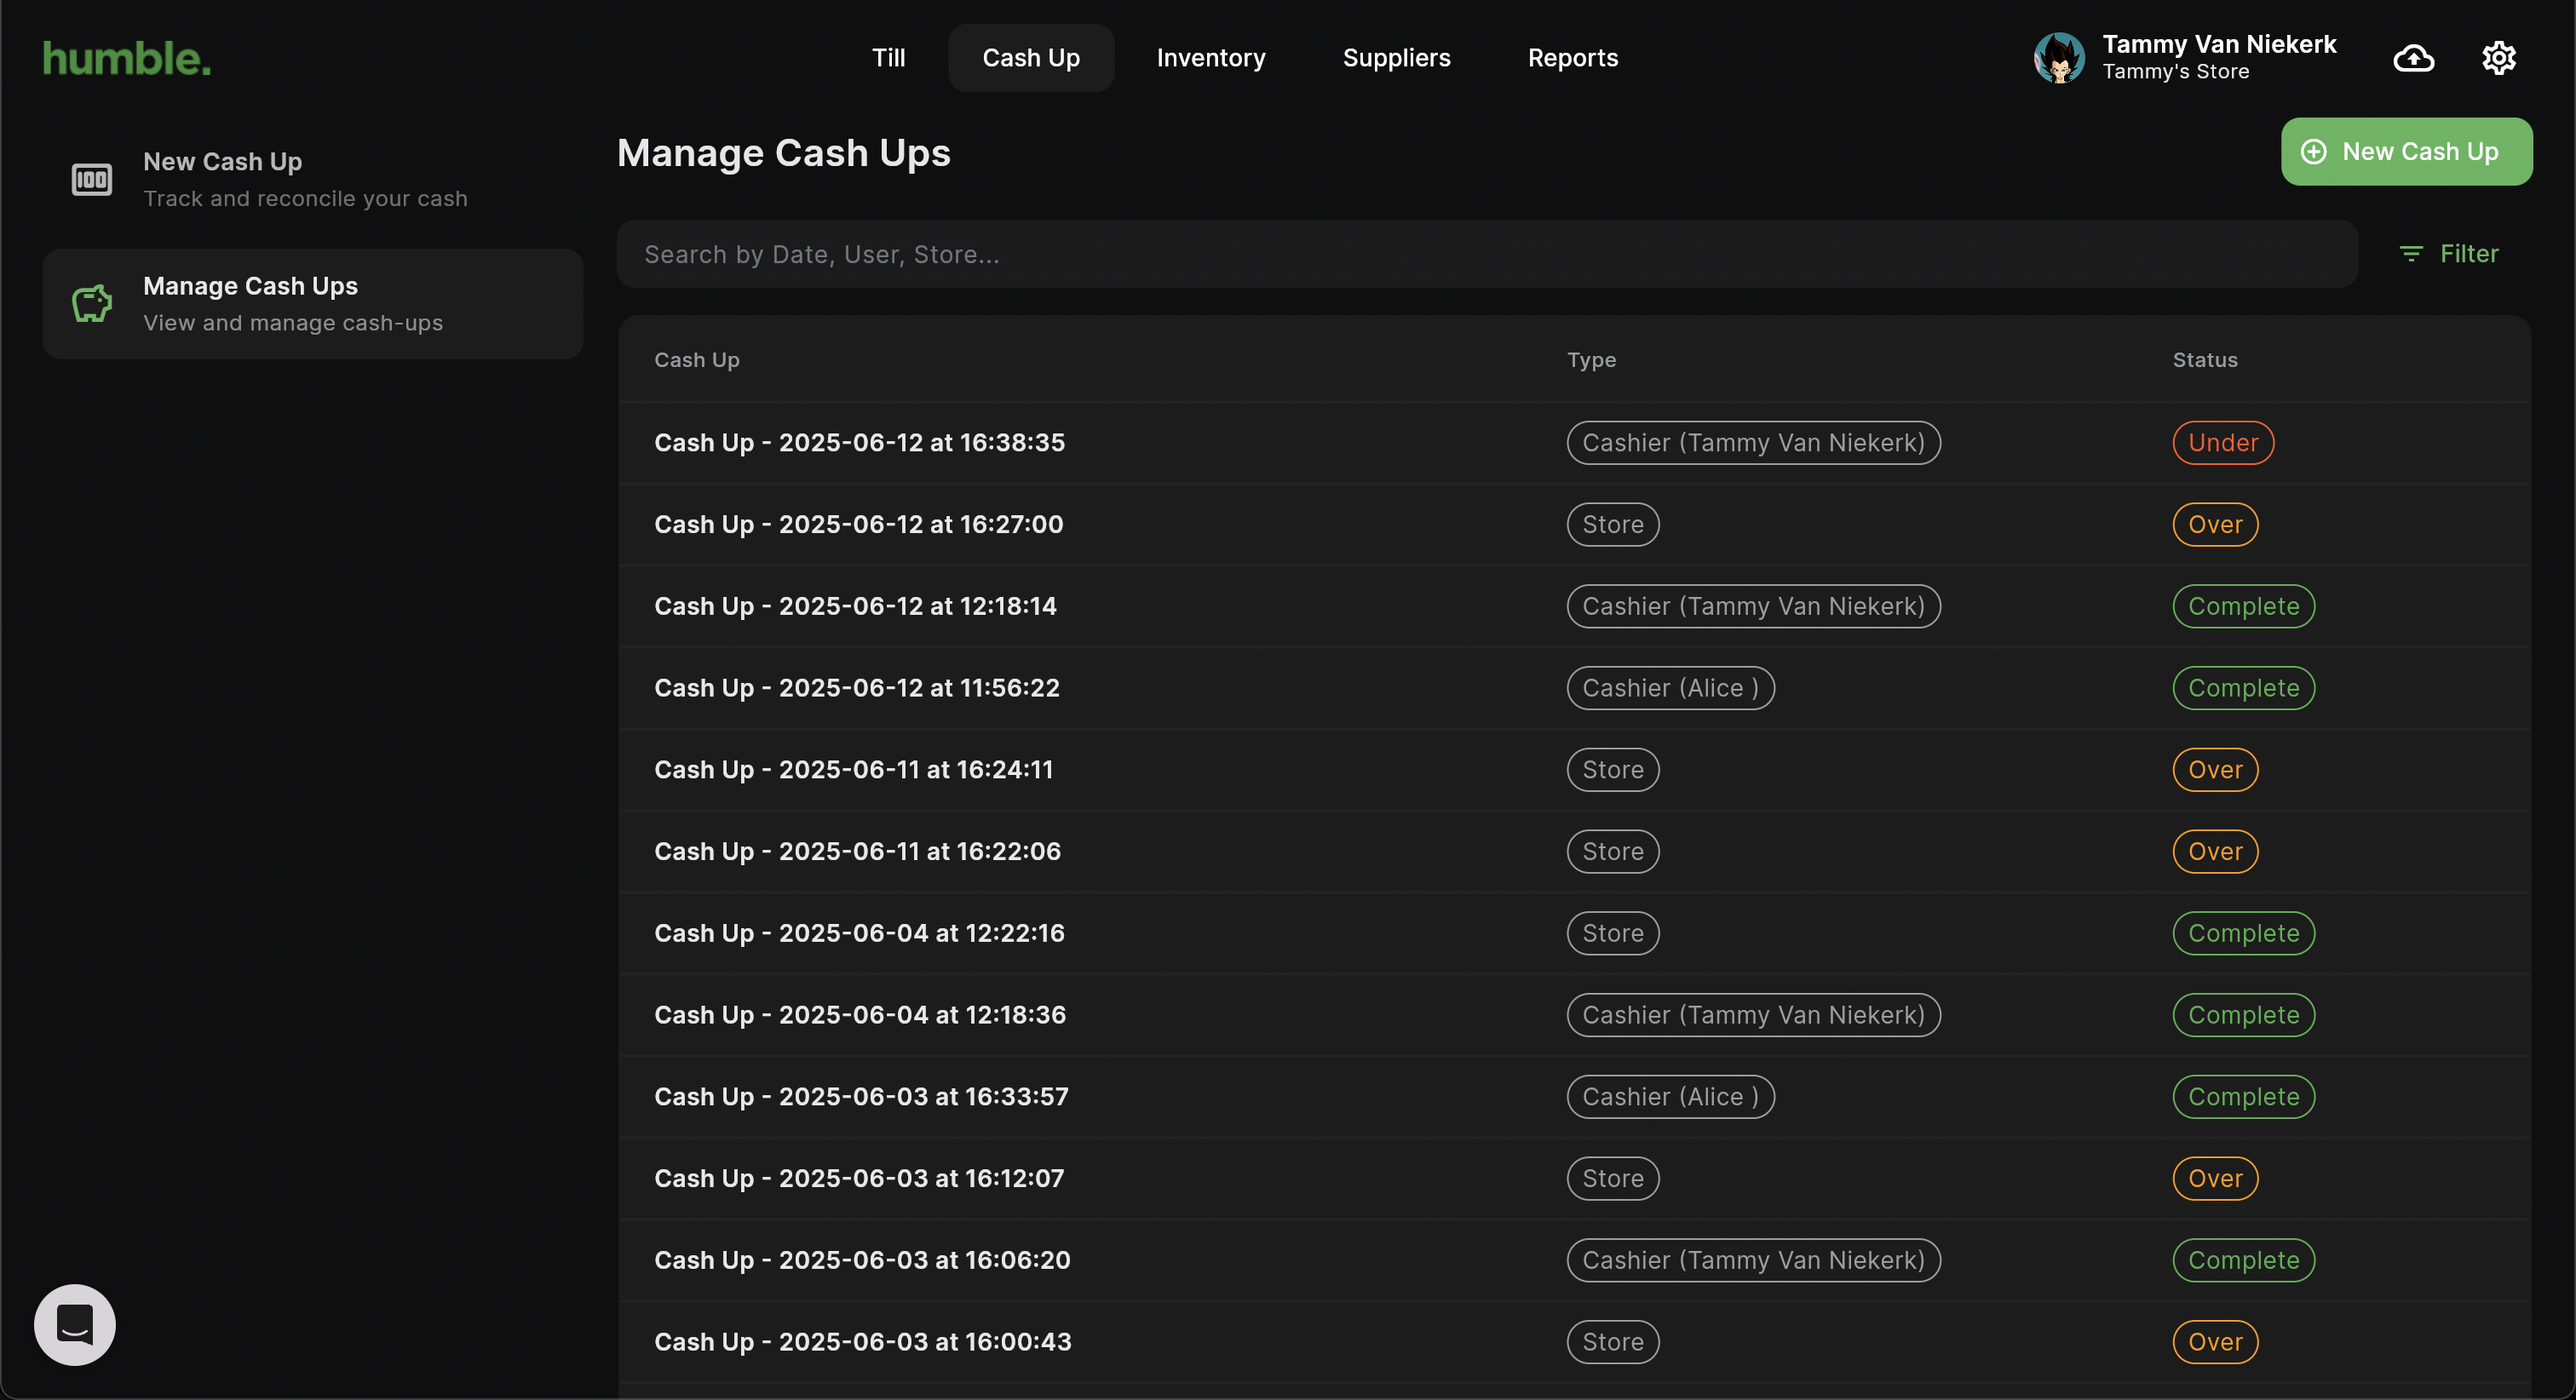Click Cashier (Alice) tag on 16:33:57 row
The image size is (2576, 1400).
1670,1097
